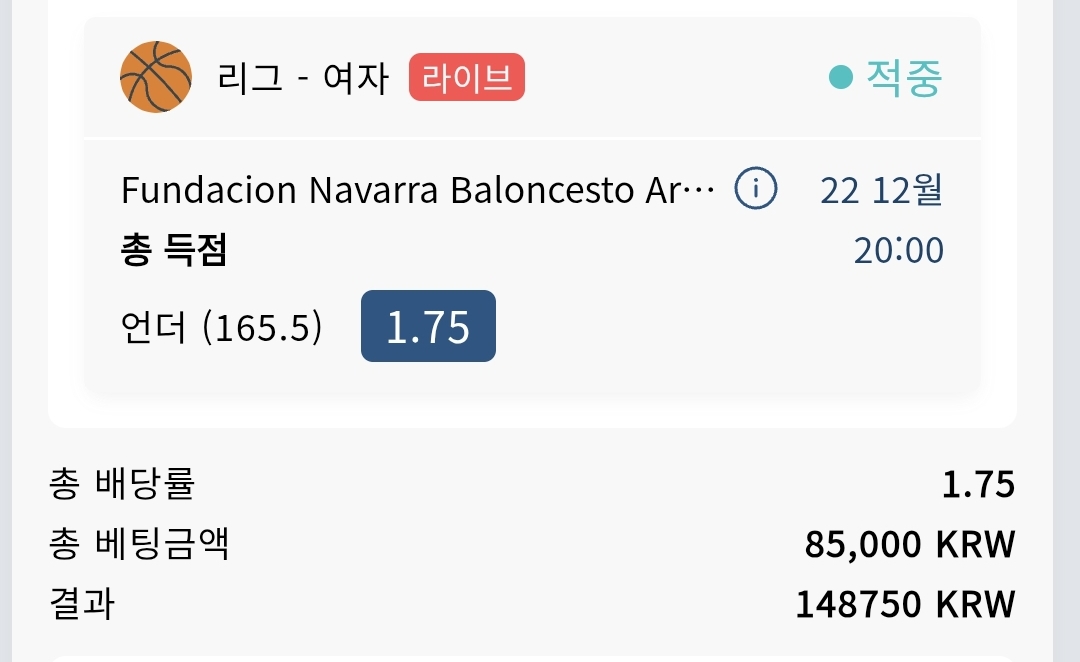The height and width of the screenshot is (662, 1080).
Task: Click the 결과 result label
Action: tap(81, 603)
